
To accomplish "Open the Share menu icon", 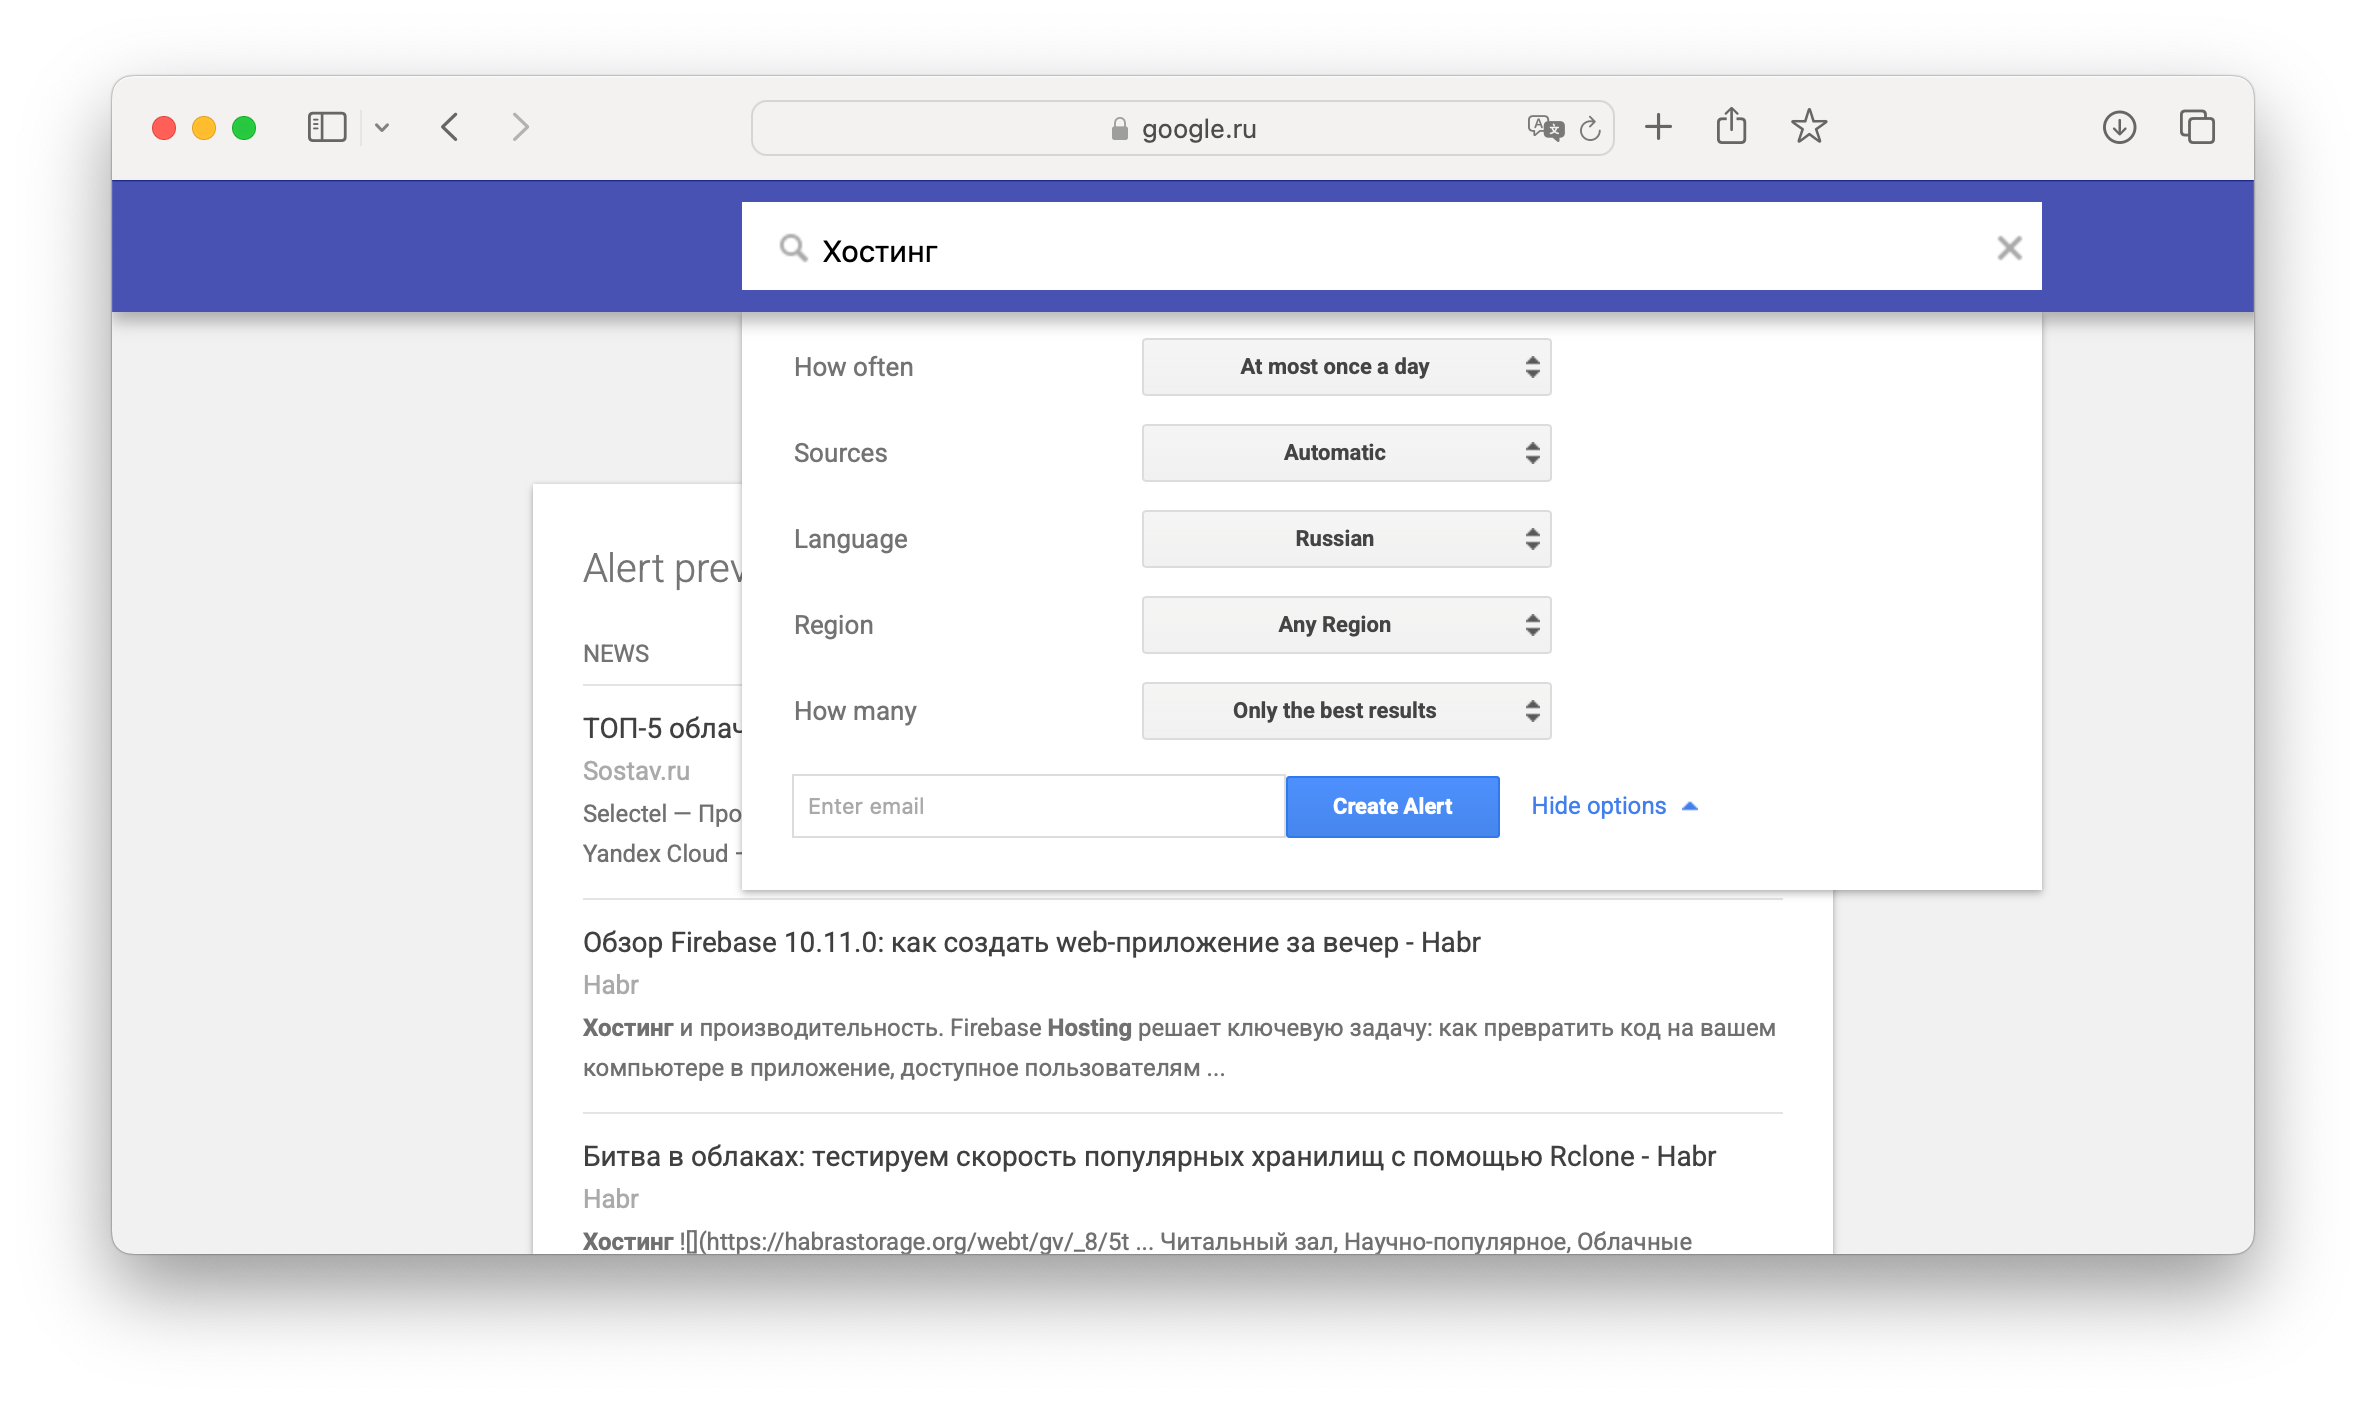I will coord(1733,126).
